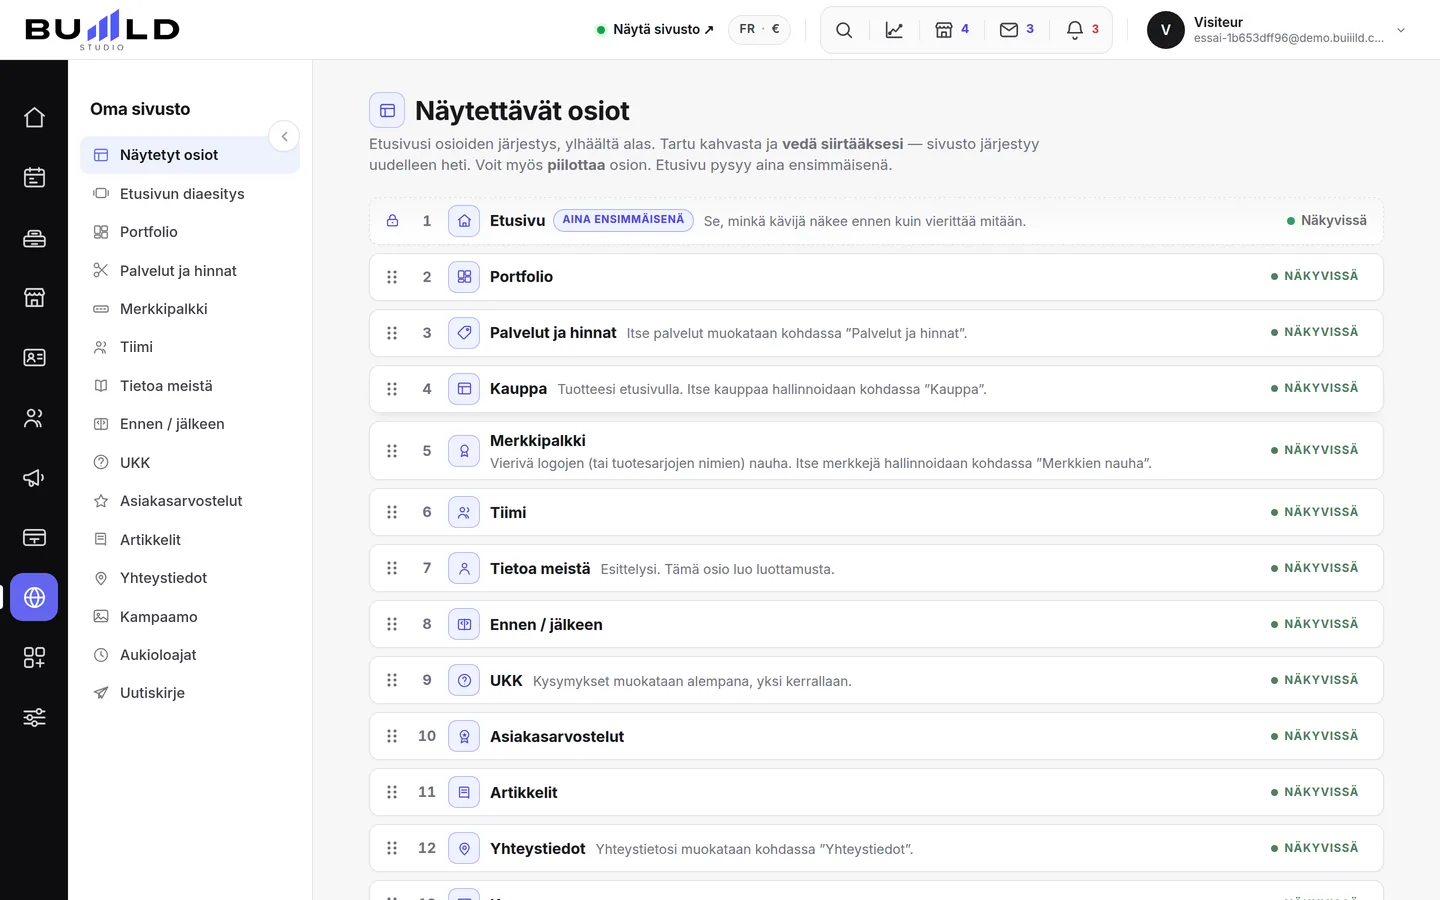This screenshot has height=900, width=1440.
Task: Open the sliders settings icon in left rail
Action: click(34, 718)
